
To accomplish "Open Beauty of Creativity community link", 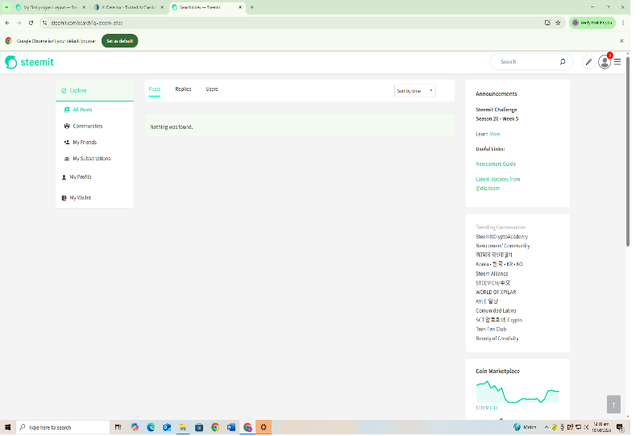I will pos(497,338).
